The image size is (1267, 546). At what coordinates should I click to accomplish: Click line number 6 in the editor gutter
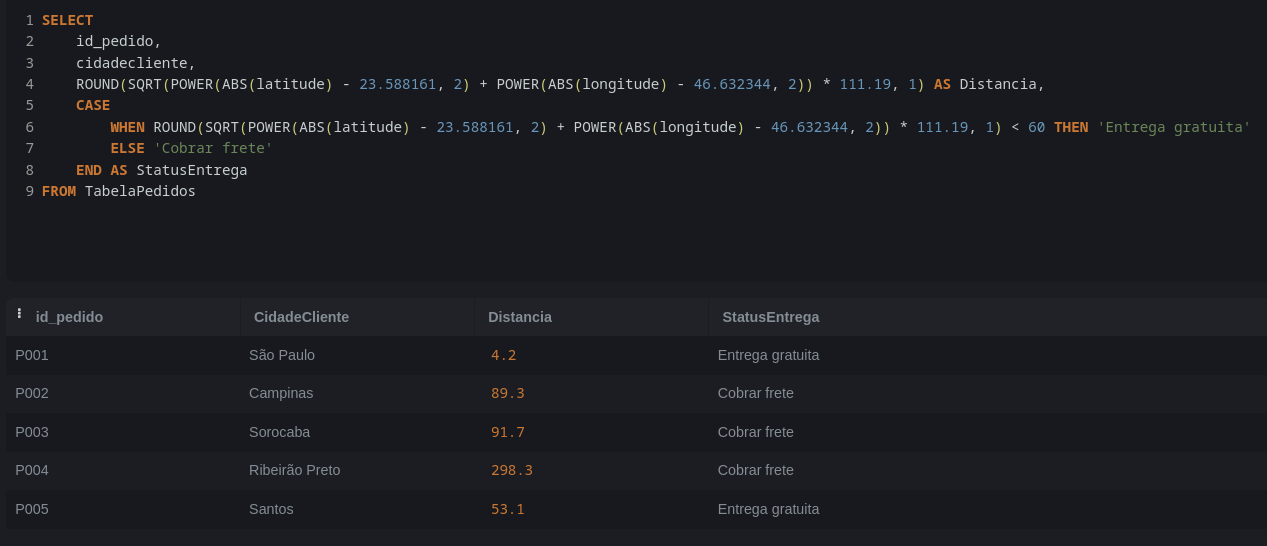[30, 127]
